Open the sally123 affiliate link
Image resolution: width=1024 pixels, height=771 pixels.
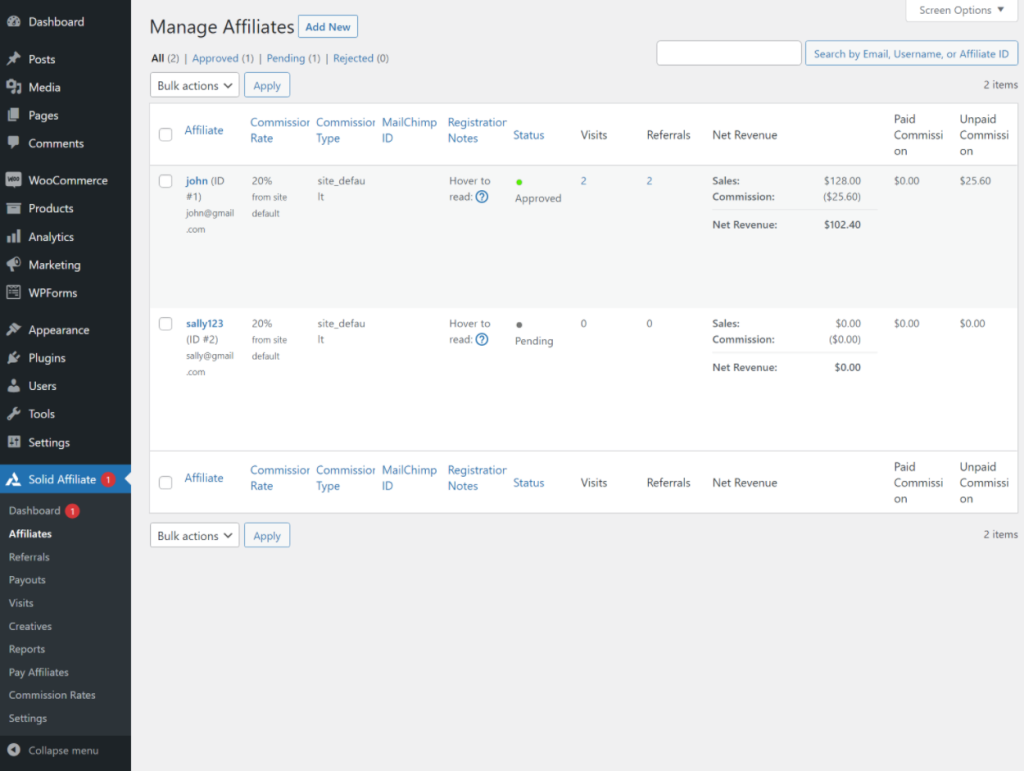tap(204, 324)
